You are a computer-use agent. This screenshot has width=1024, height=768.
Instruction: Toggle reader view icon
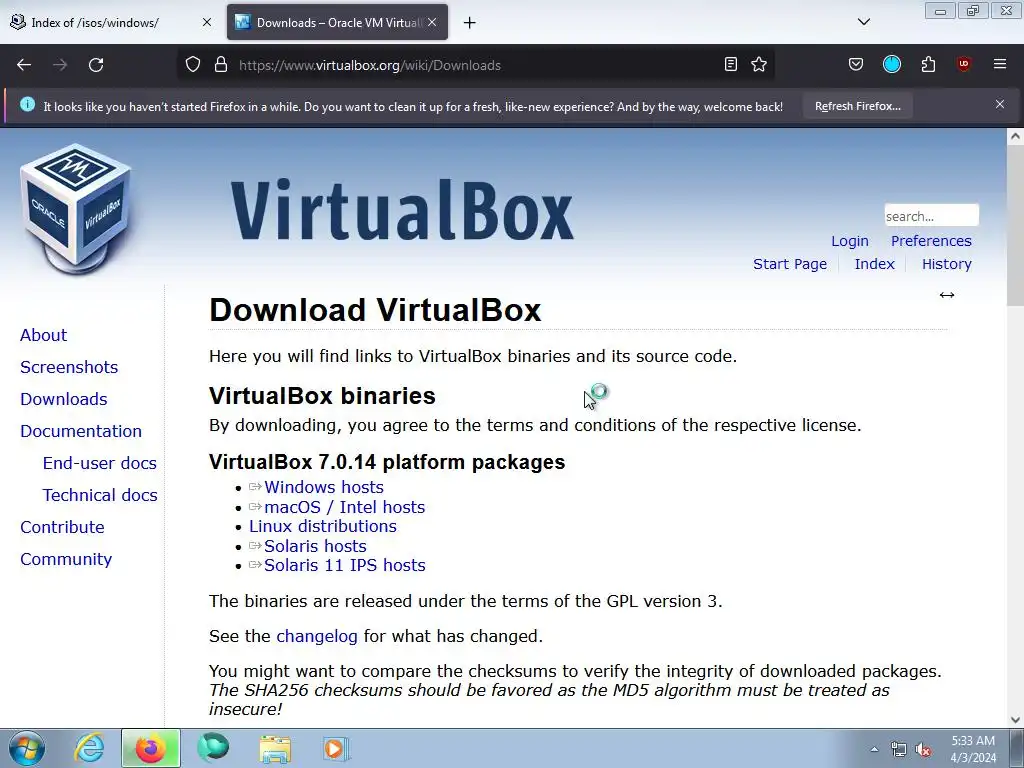tap(731, 65)
